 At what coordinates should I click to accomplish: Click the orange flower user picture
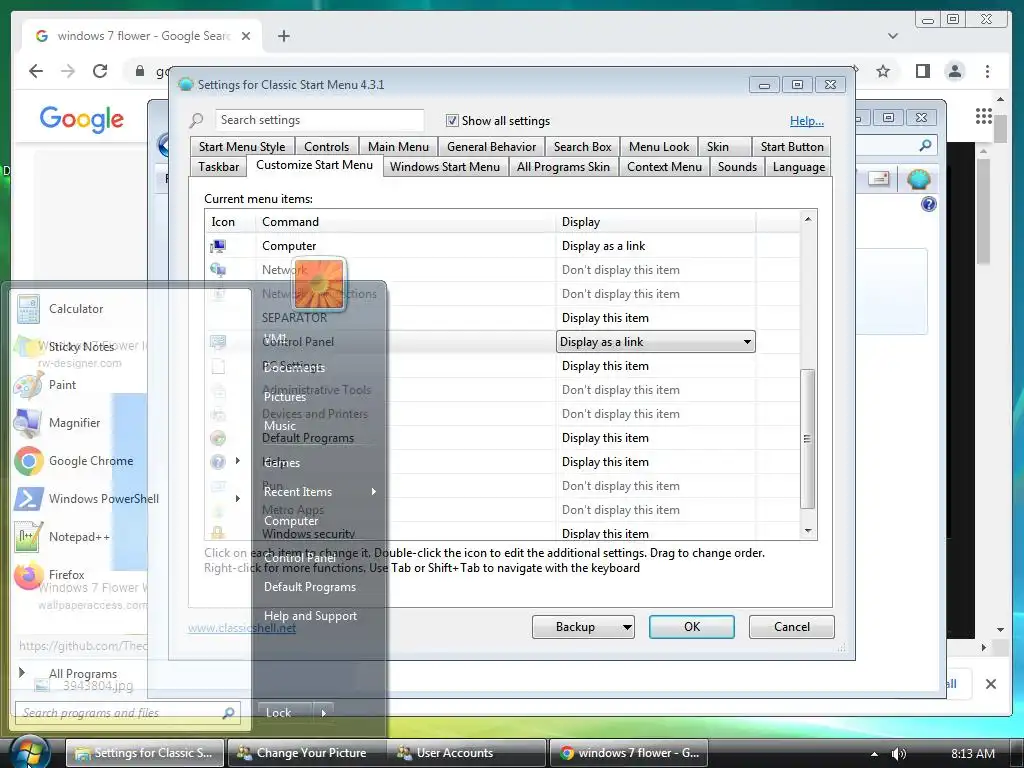point(319,284)
